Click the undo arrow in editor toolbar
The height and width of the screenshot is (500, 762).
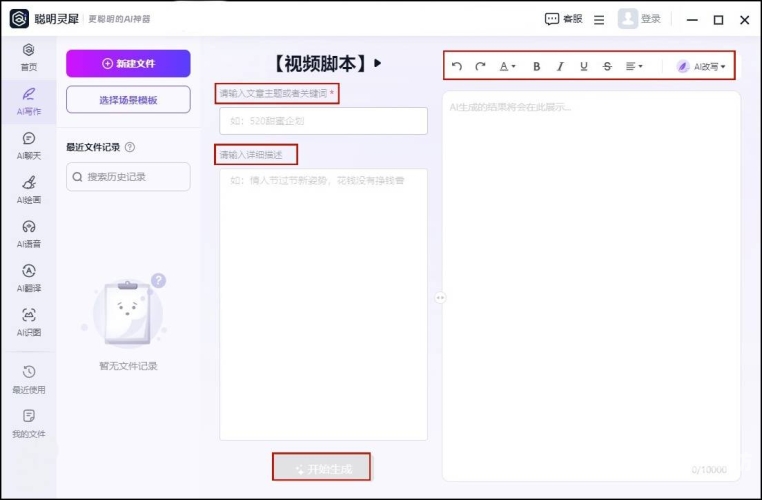coord(457,66)
